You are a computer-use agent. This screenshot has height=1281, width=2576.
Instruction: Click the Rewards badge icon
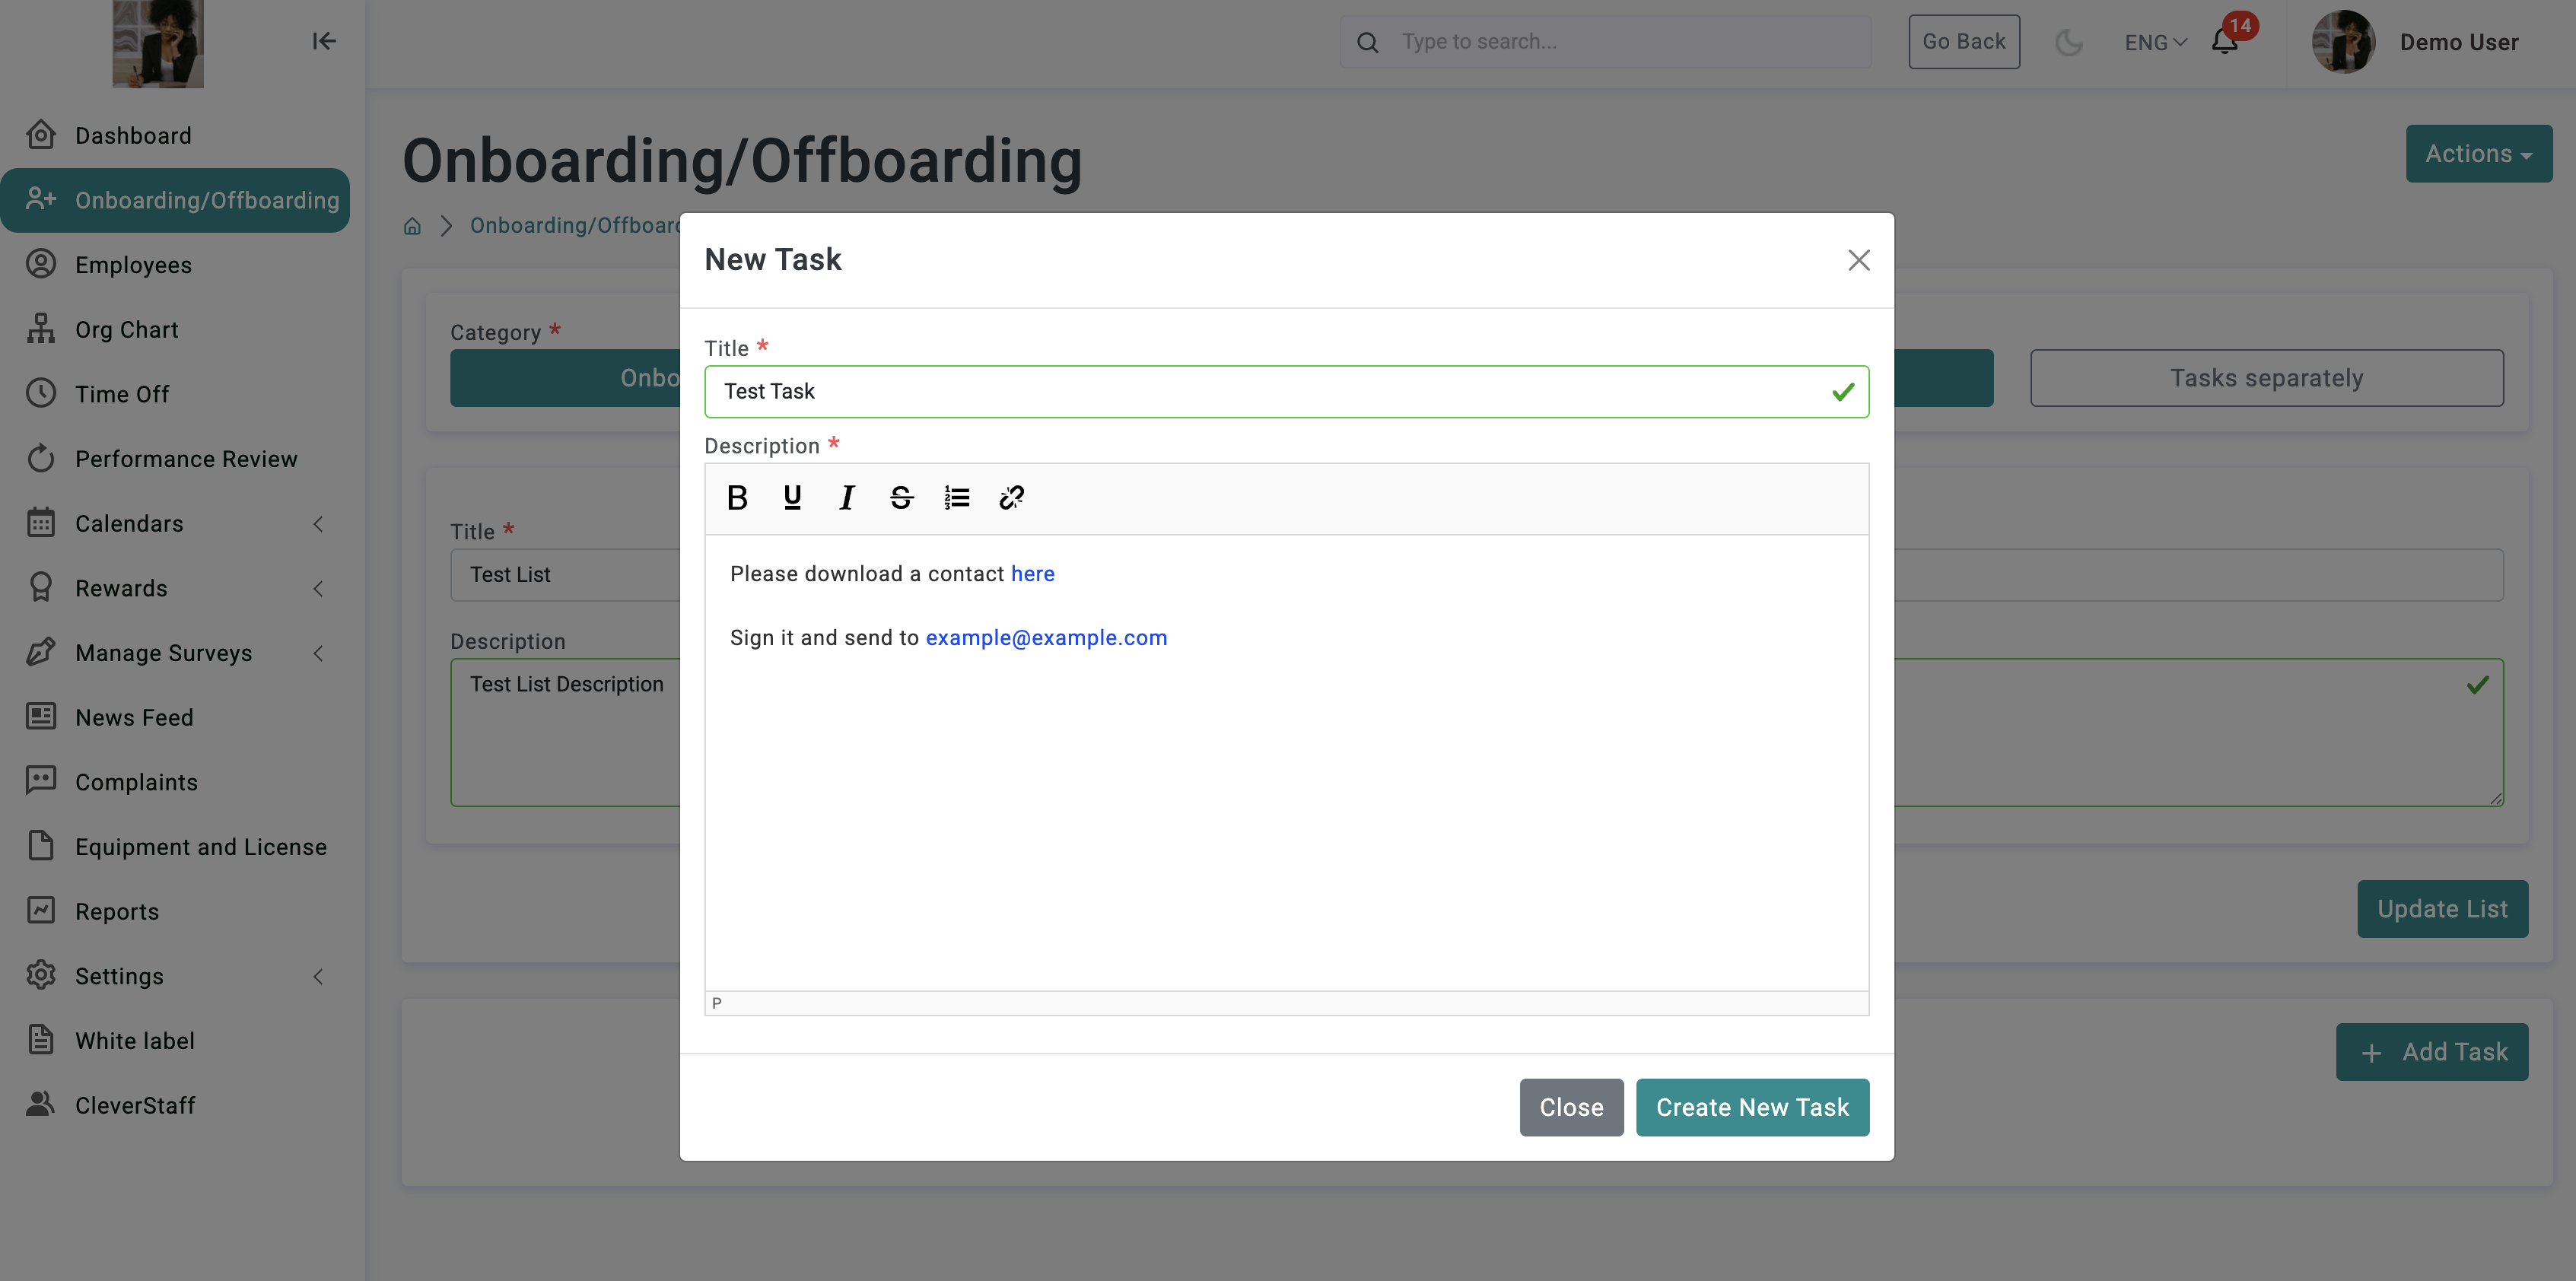tap(41, 587)
